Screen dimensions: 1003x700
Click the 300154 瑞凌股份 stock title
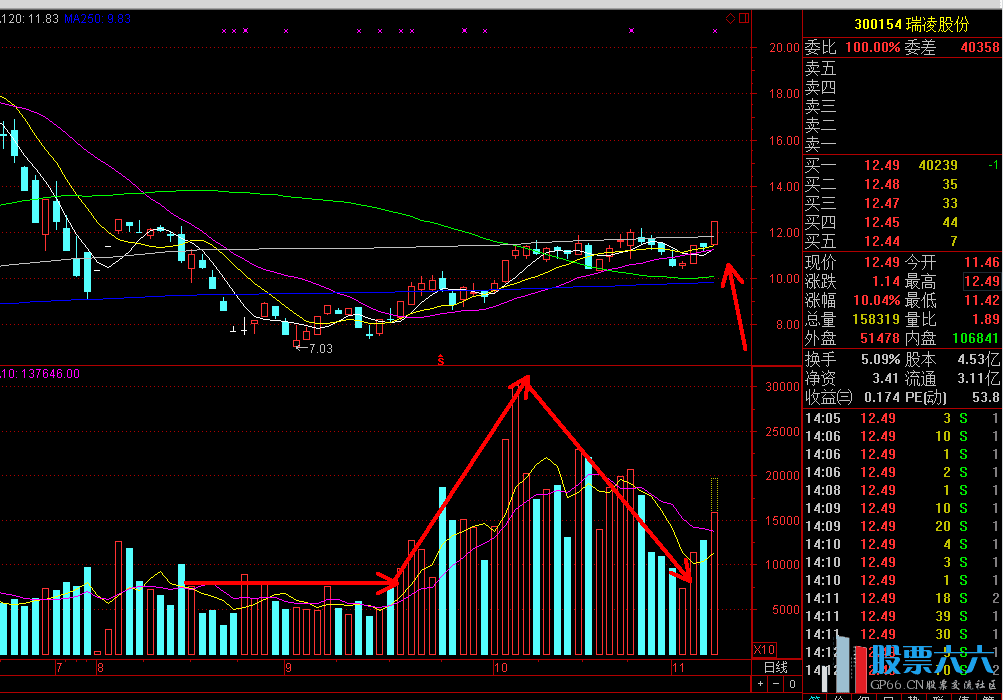[x=902, y=24]
